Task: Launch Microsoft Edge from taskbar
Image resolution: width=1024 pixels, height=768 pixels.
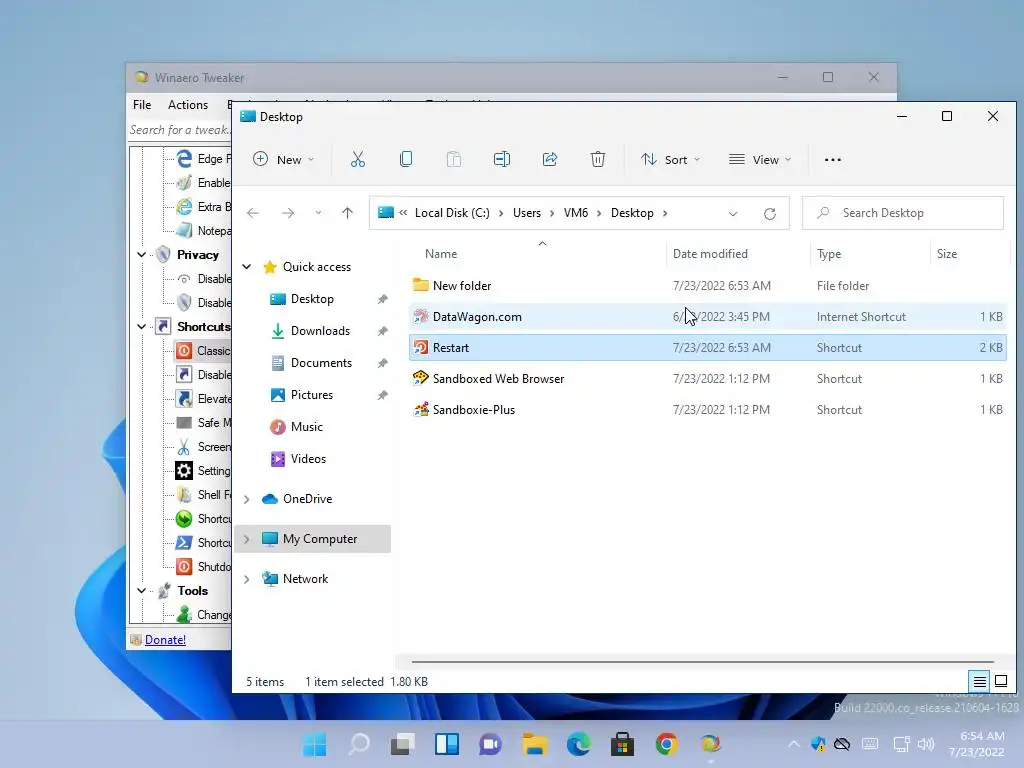Action: (579, 744)
